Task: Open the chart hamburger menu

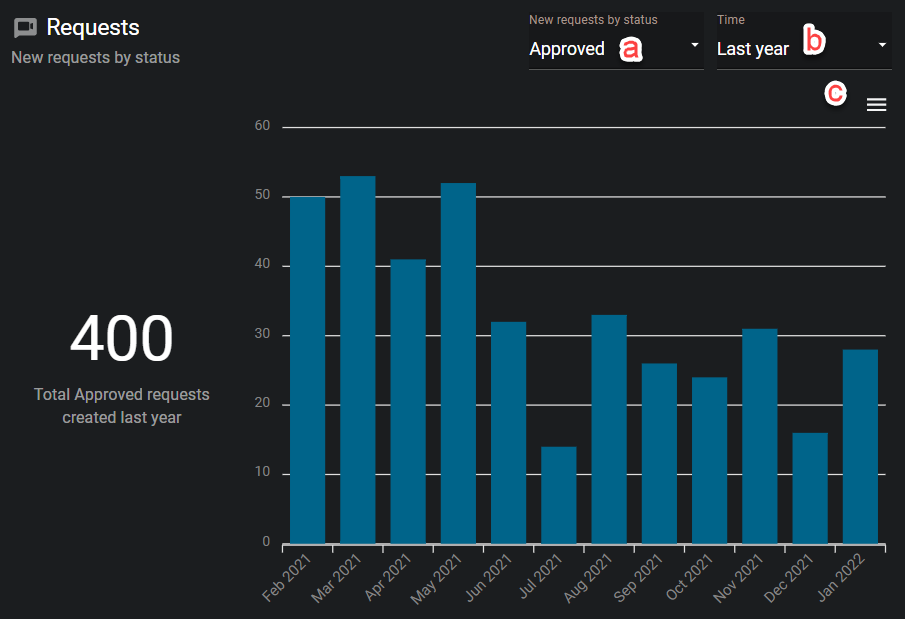Action: (x=876, y=105)
